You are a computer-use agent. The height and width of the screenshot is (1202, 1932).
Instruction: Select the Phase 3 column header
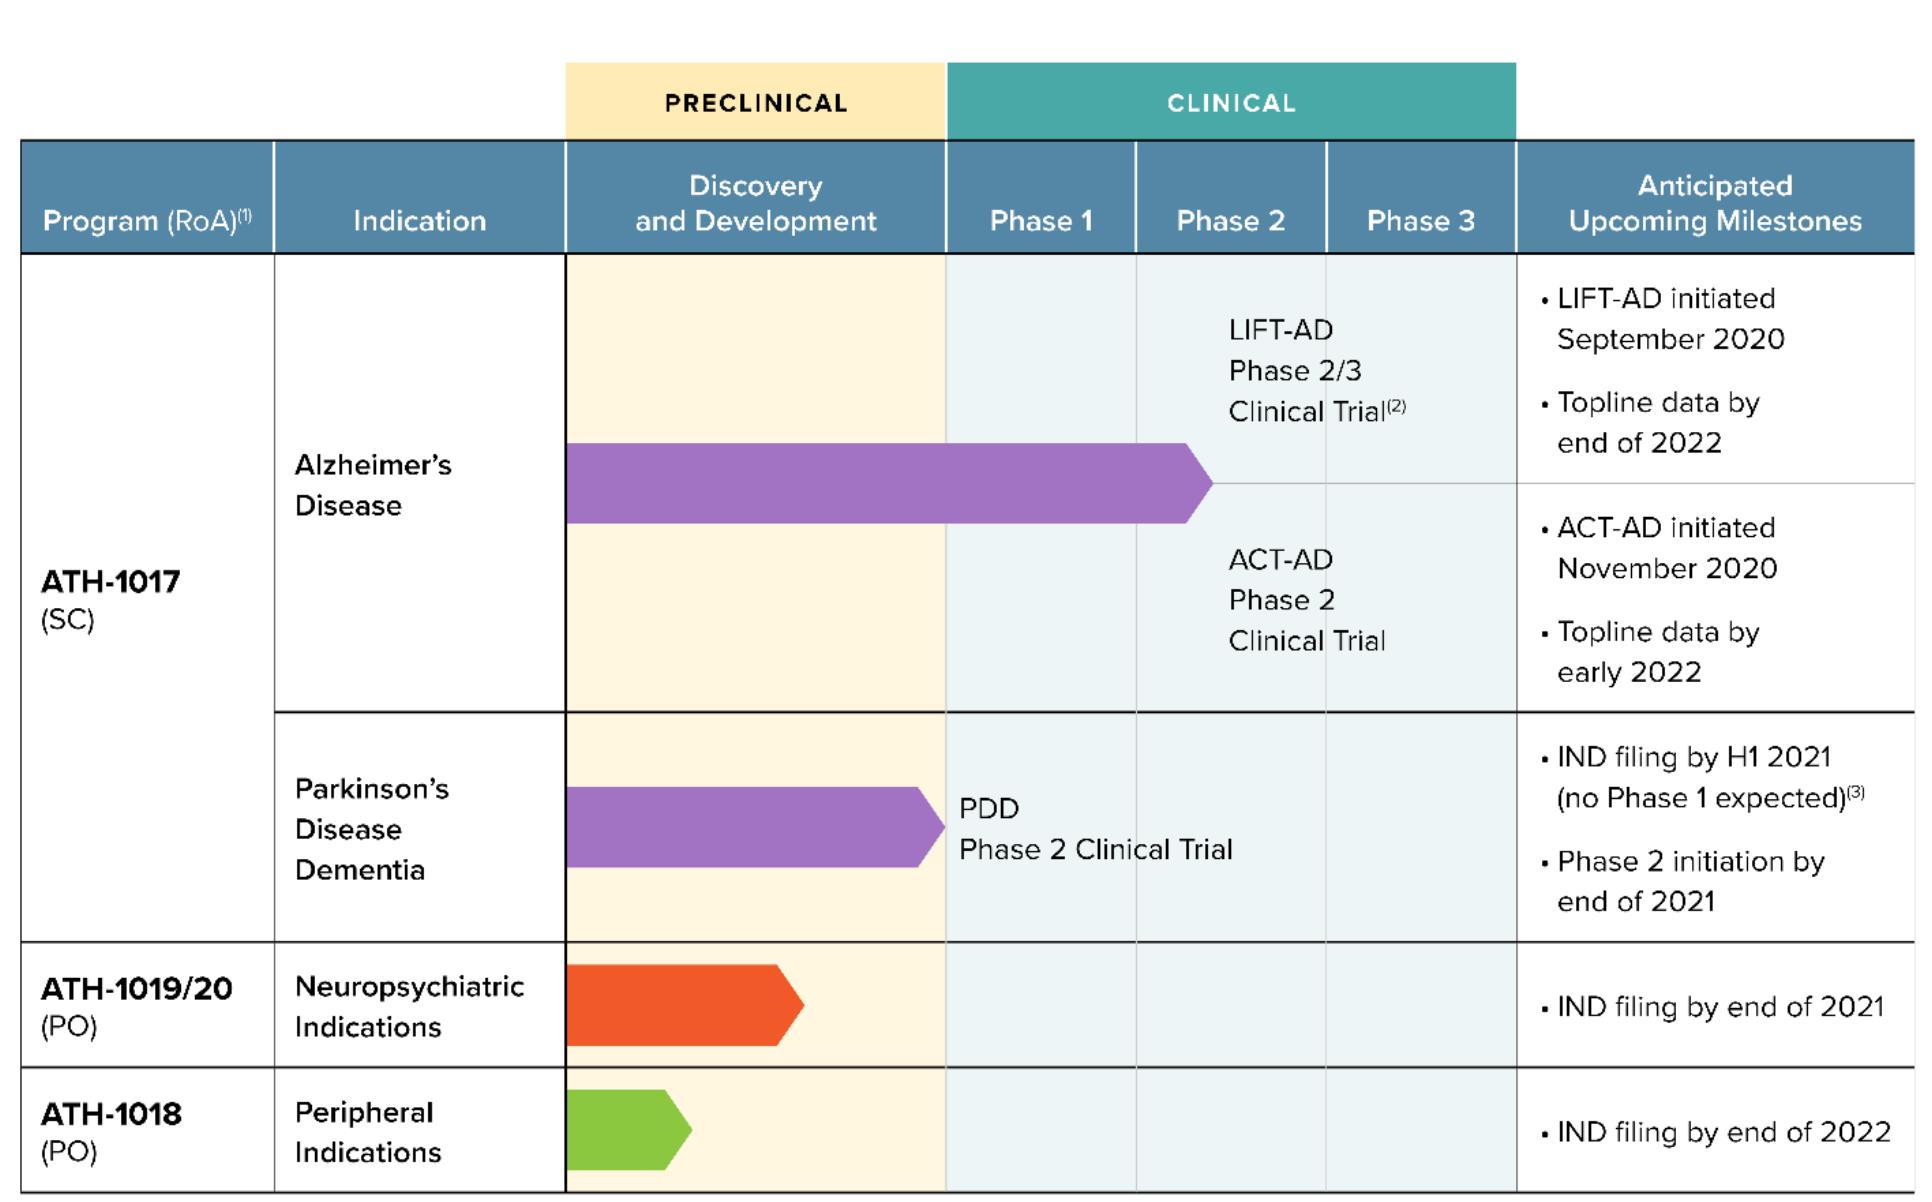pyautogui.click(x=1420, y=220)
